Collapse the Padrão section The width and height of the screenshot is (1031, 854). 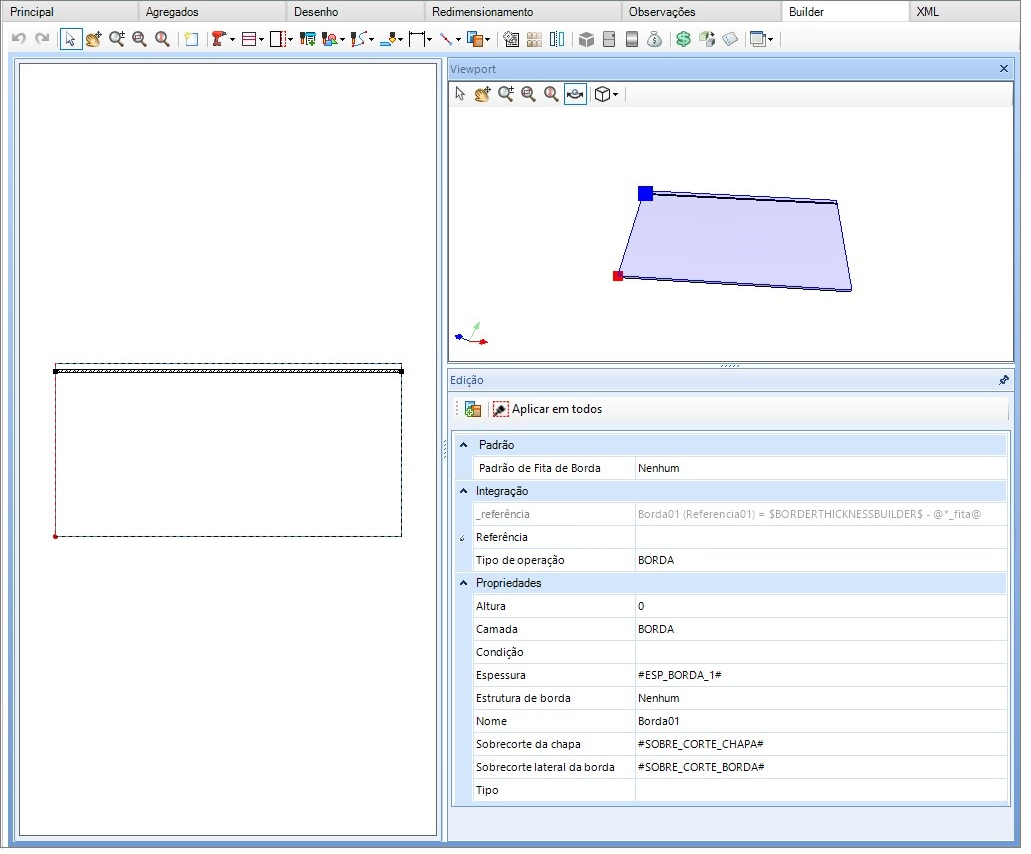(x=464, y=445)
